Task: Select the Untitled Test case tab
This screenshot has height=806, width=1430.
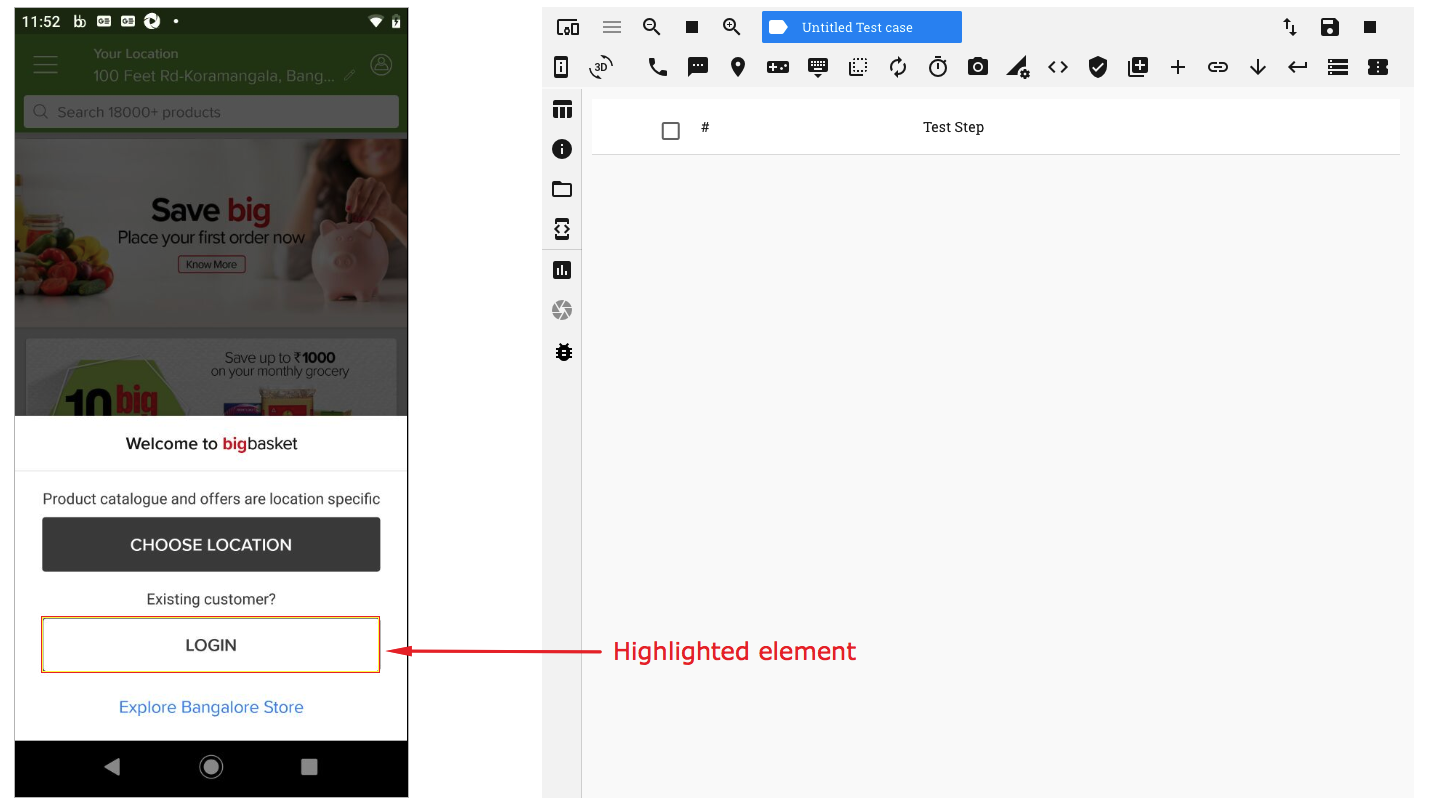Action: (x=862, y=28)
